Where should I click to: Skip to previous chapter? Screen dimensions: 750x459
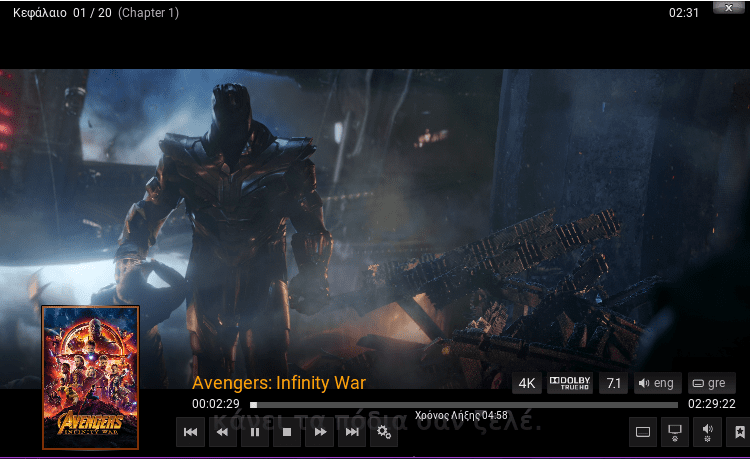click(190, 432)
